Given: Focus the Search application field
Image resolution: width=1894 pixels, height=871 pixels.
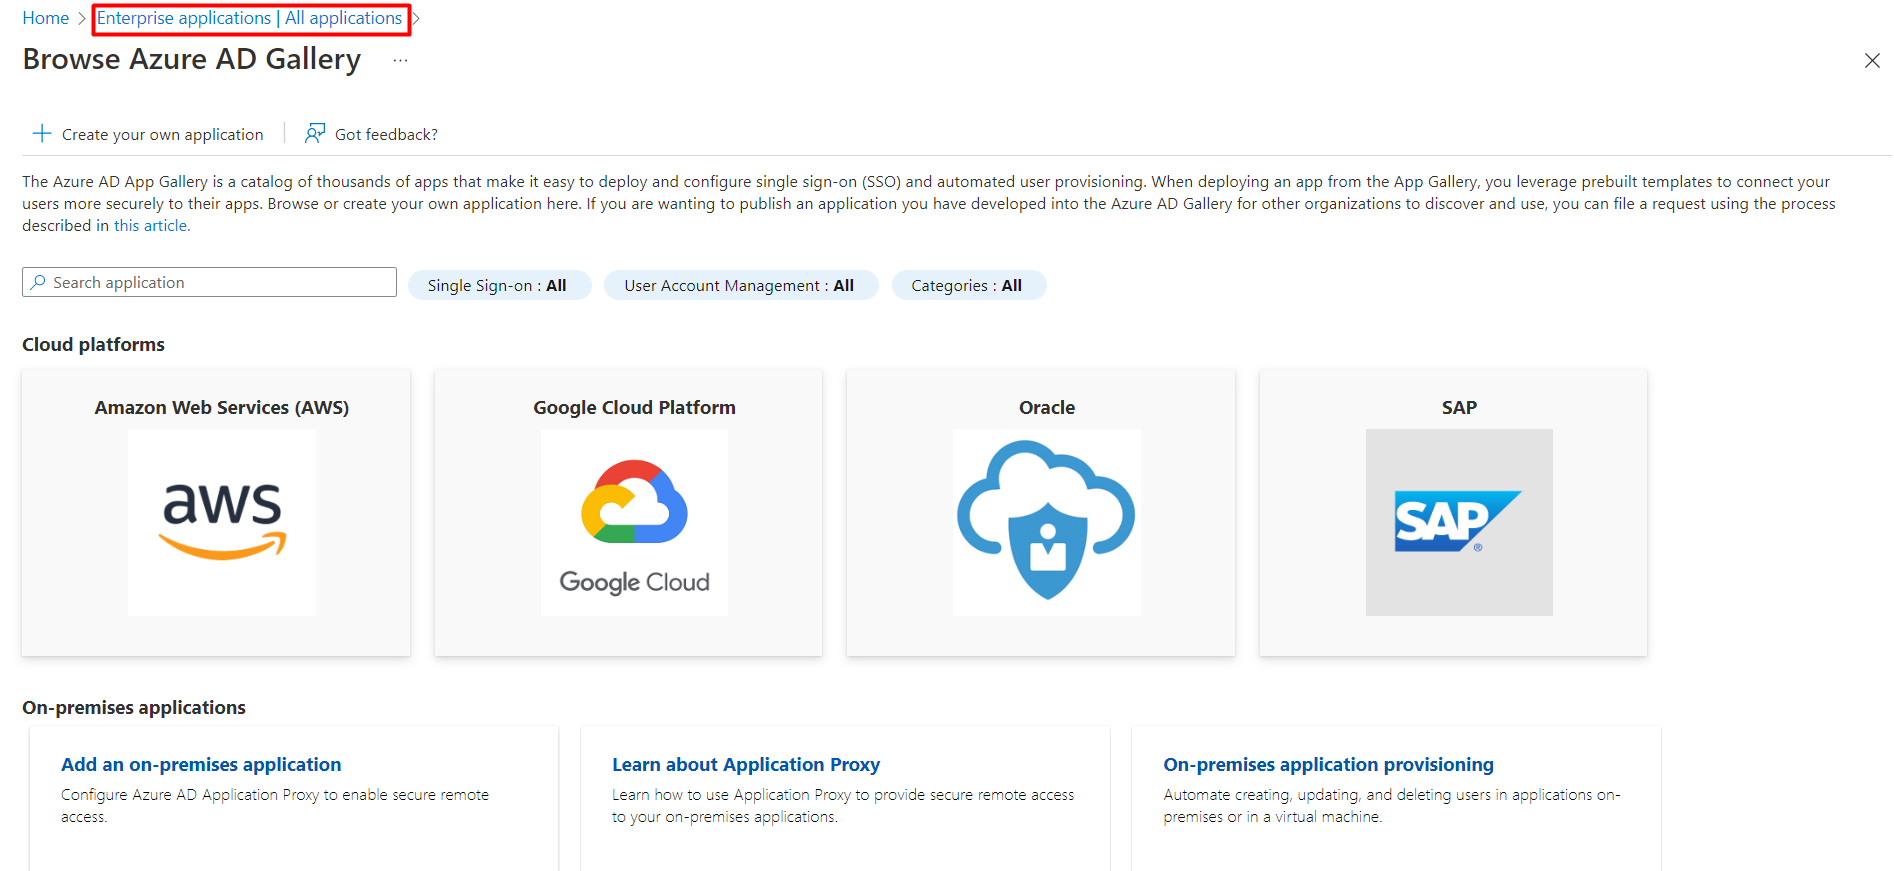Looking at the screenshot, I should point(209,282).
